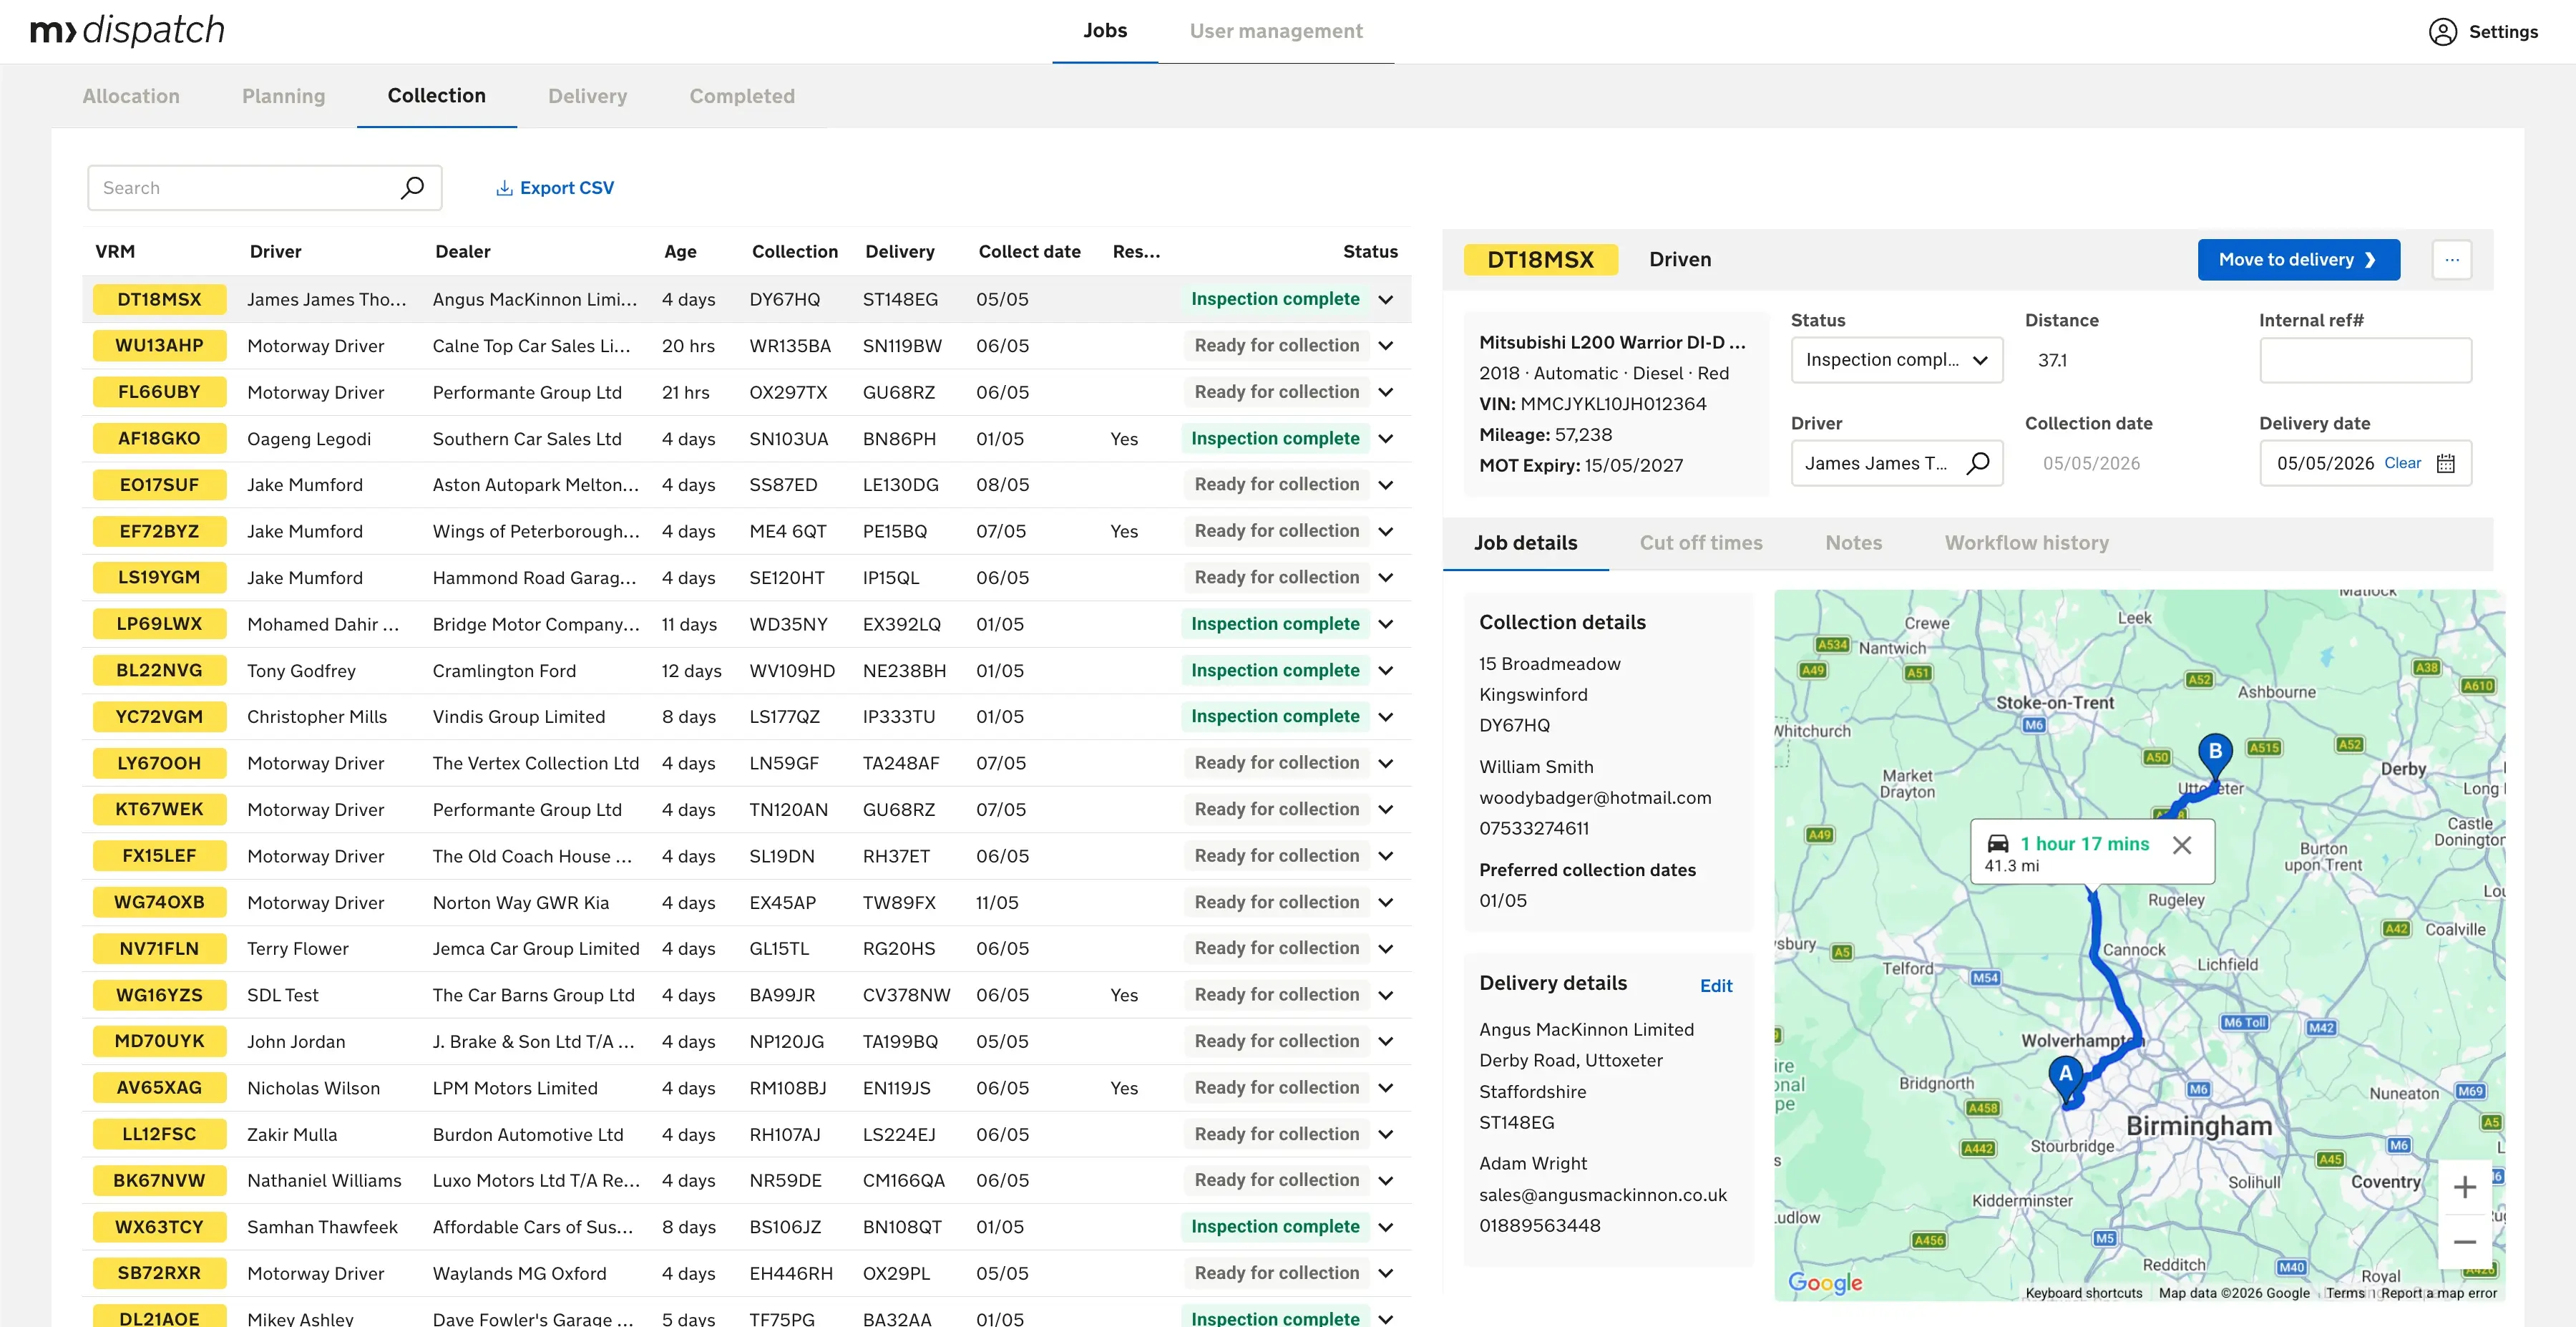The width and height of the screenshot is (2576, 1327).
Task: Expand the AF18GKO row chevron
Action: point(1386,439)
